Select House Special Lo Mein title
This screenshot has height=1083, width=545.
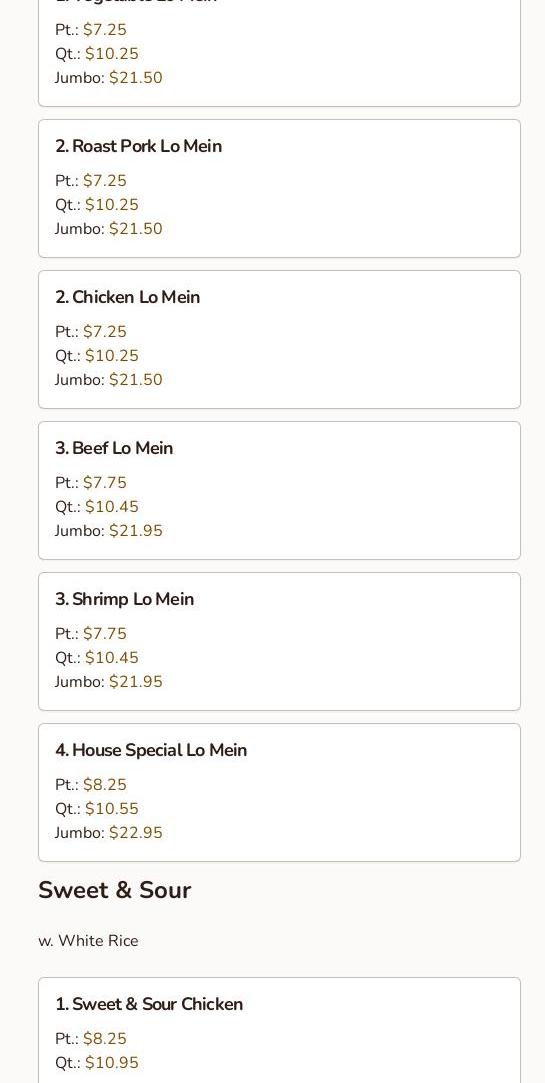151,750
